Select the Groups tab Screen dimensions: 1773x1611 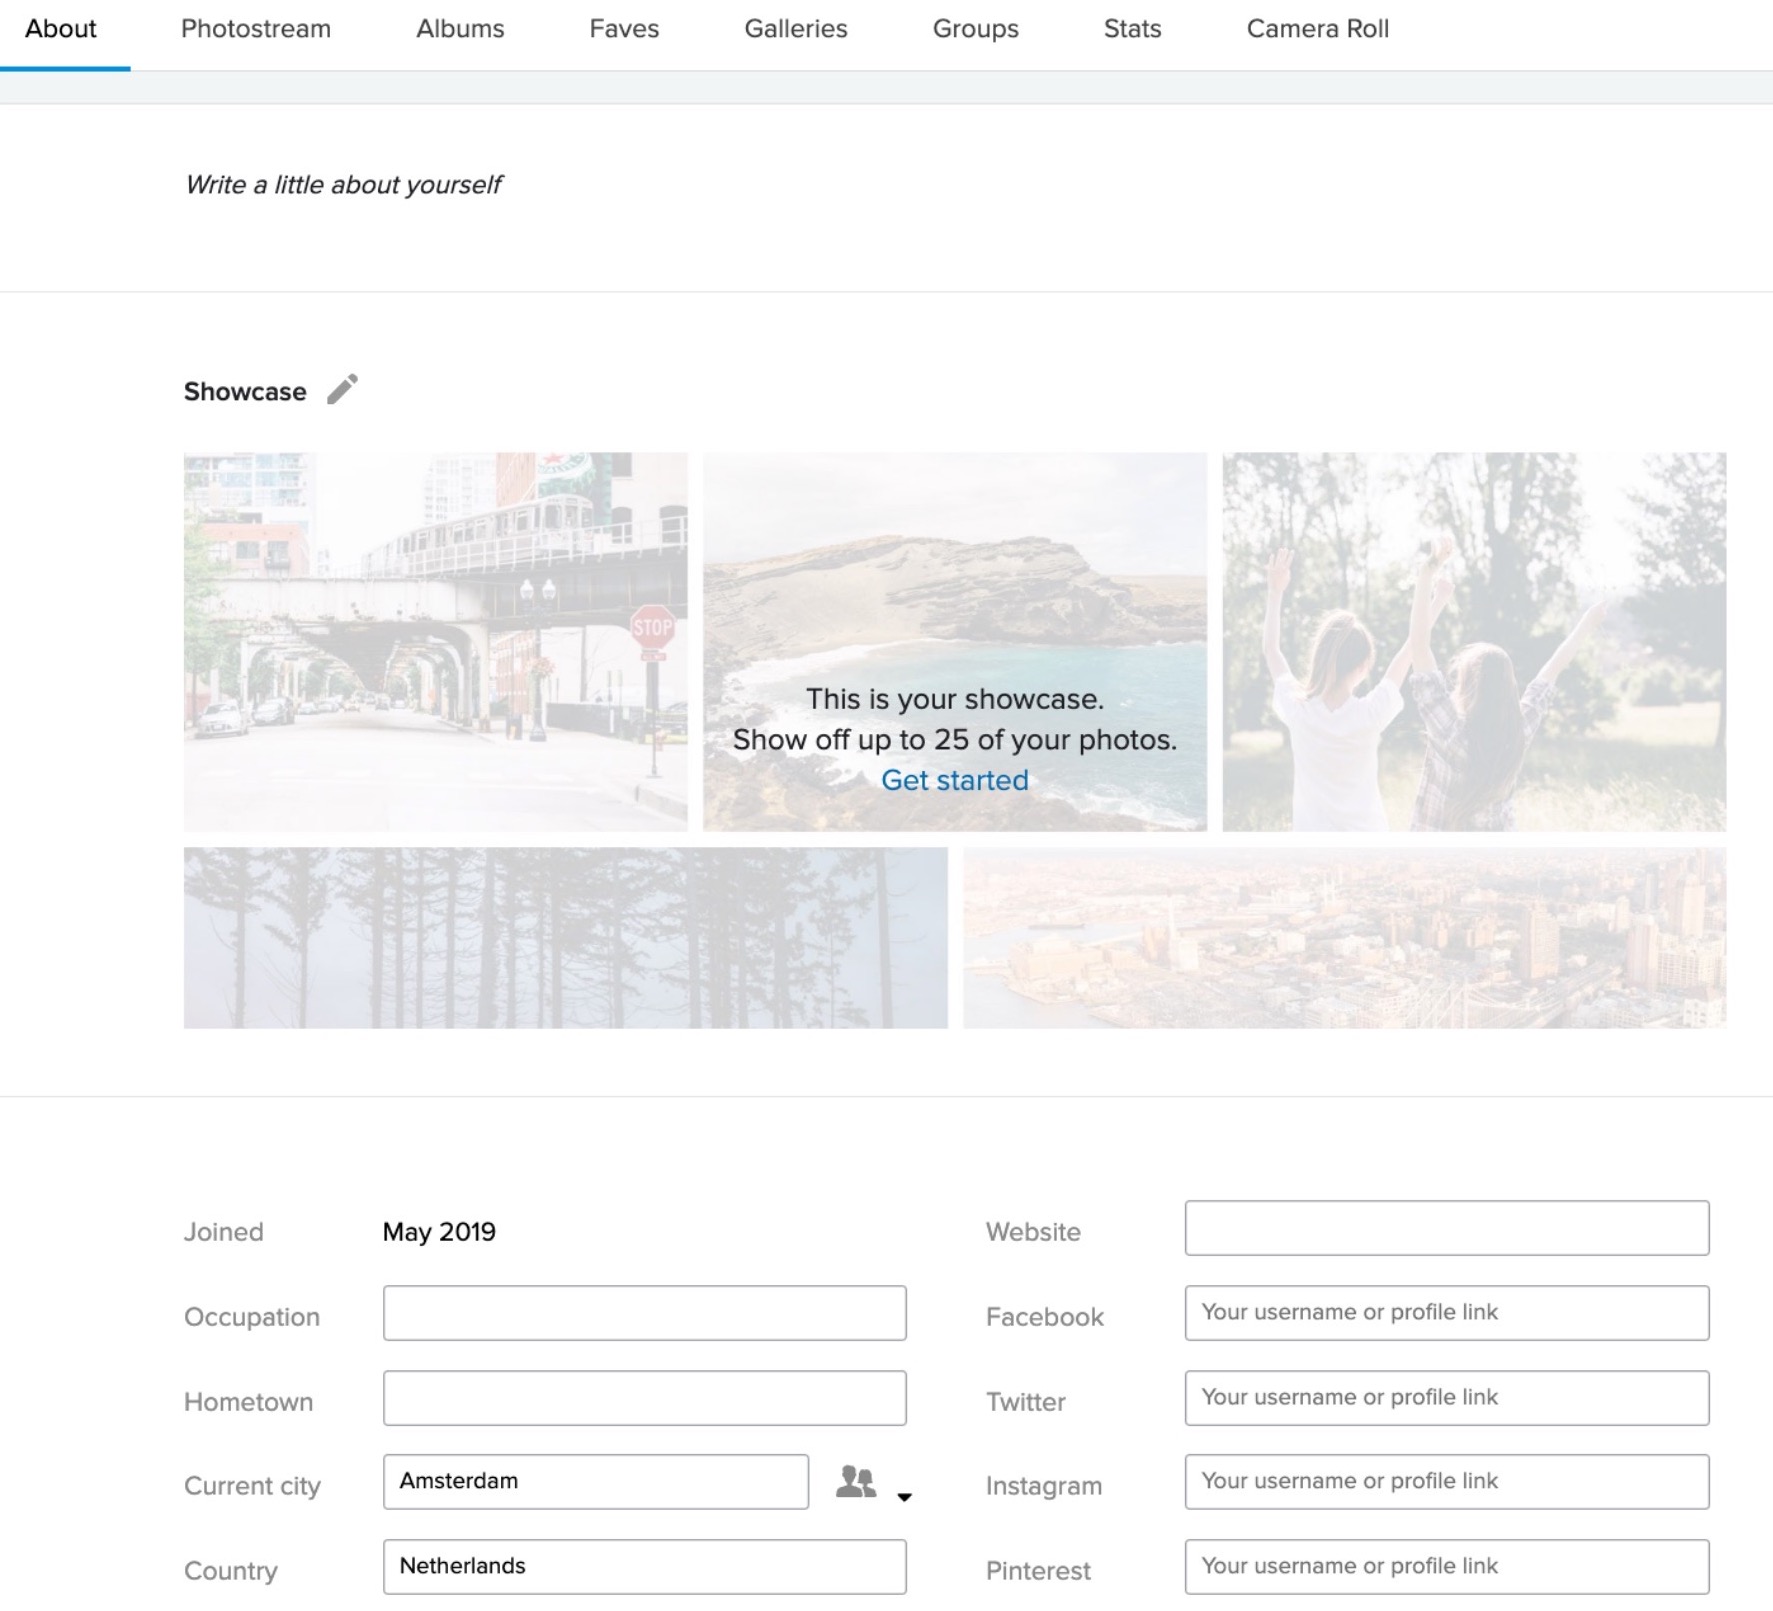975,29
